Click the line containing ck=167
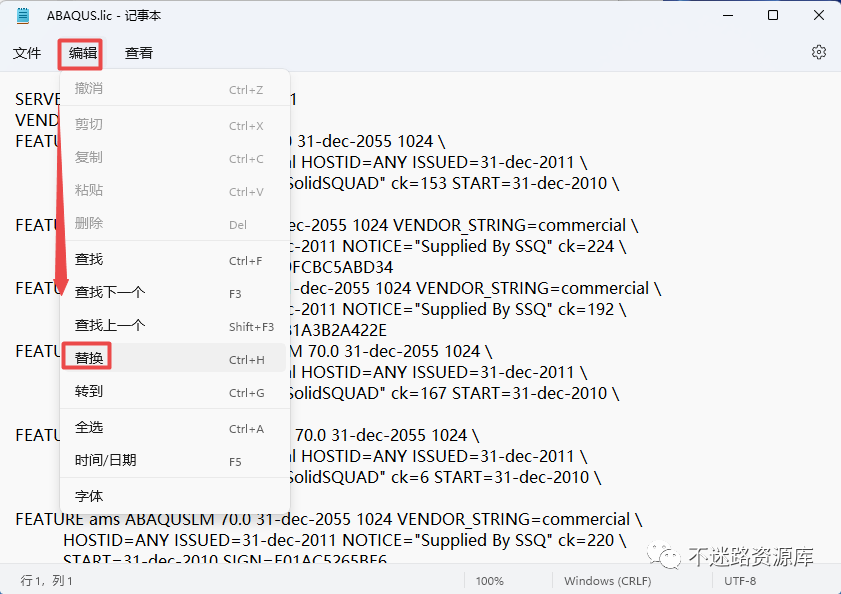The height and width of the screenshot is (594, 841). coord(454,393)
